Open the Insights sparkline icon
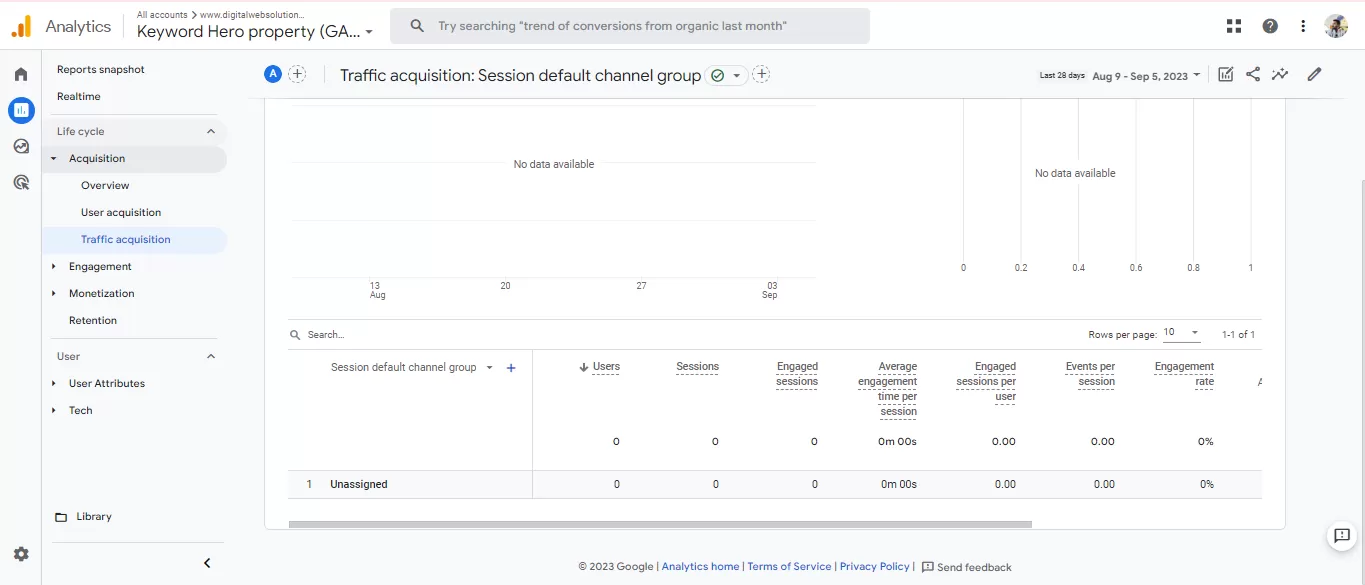 point(1280,74)
